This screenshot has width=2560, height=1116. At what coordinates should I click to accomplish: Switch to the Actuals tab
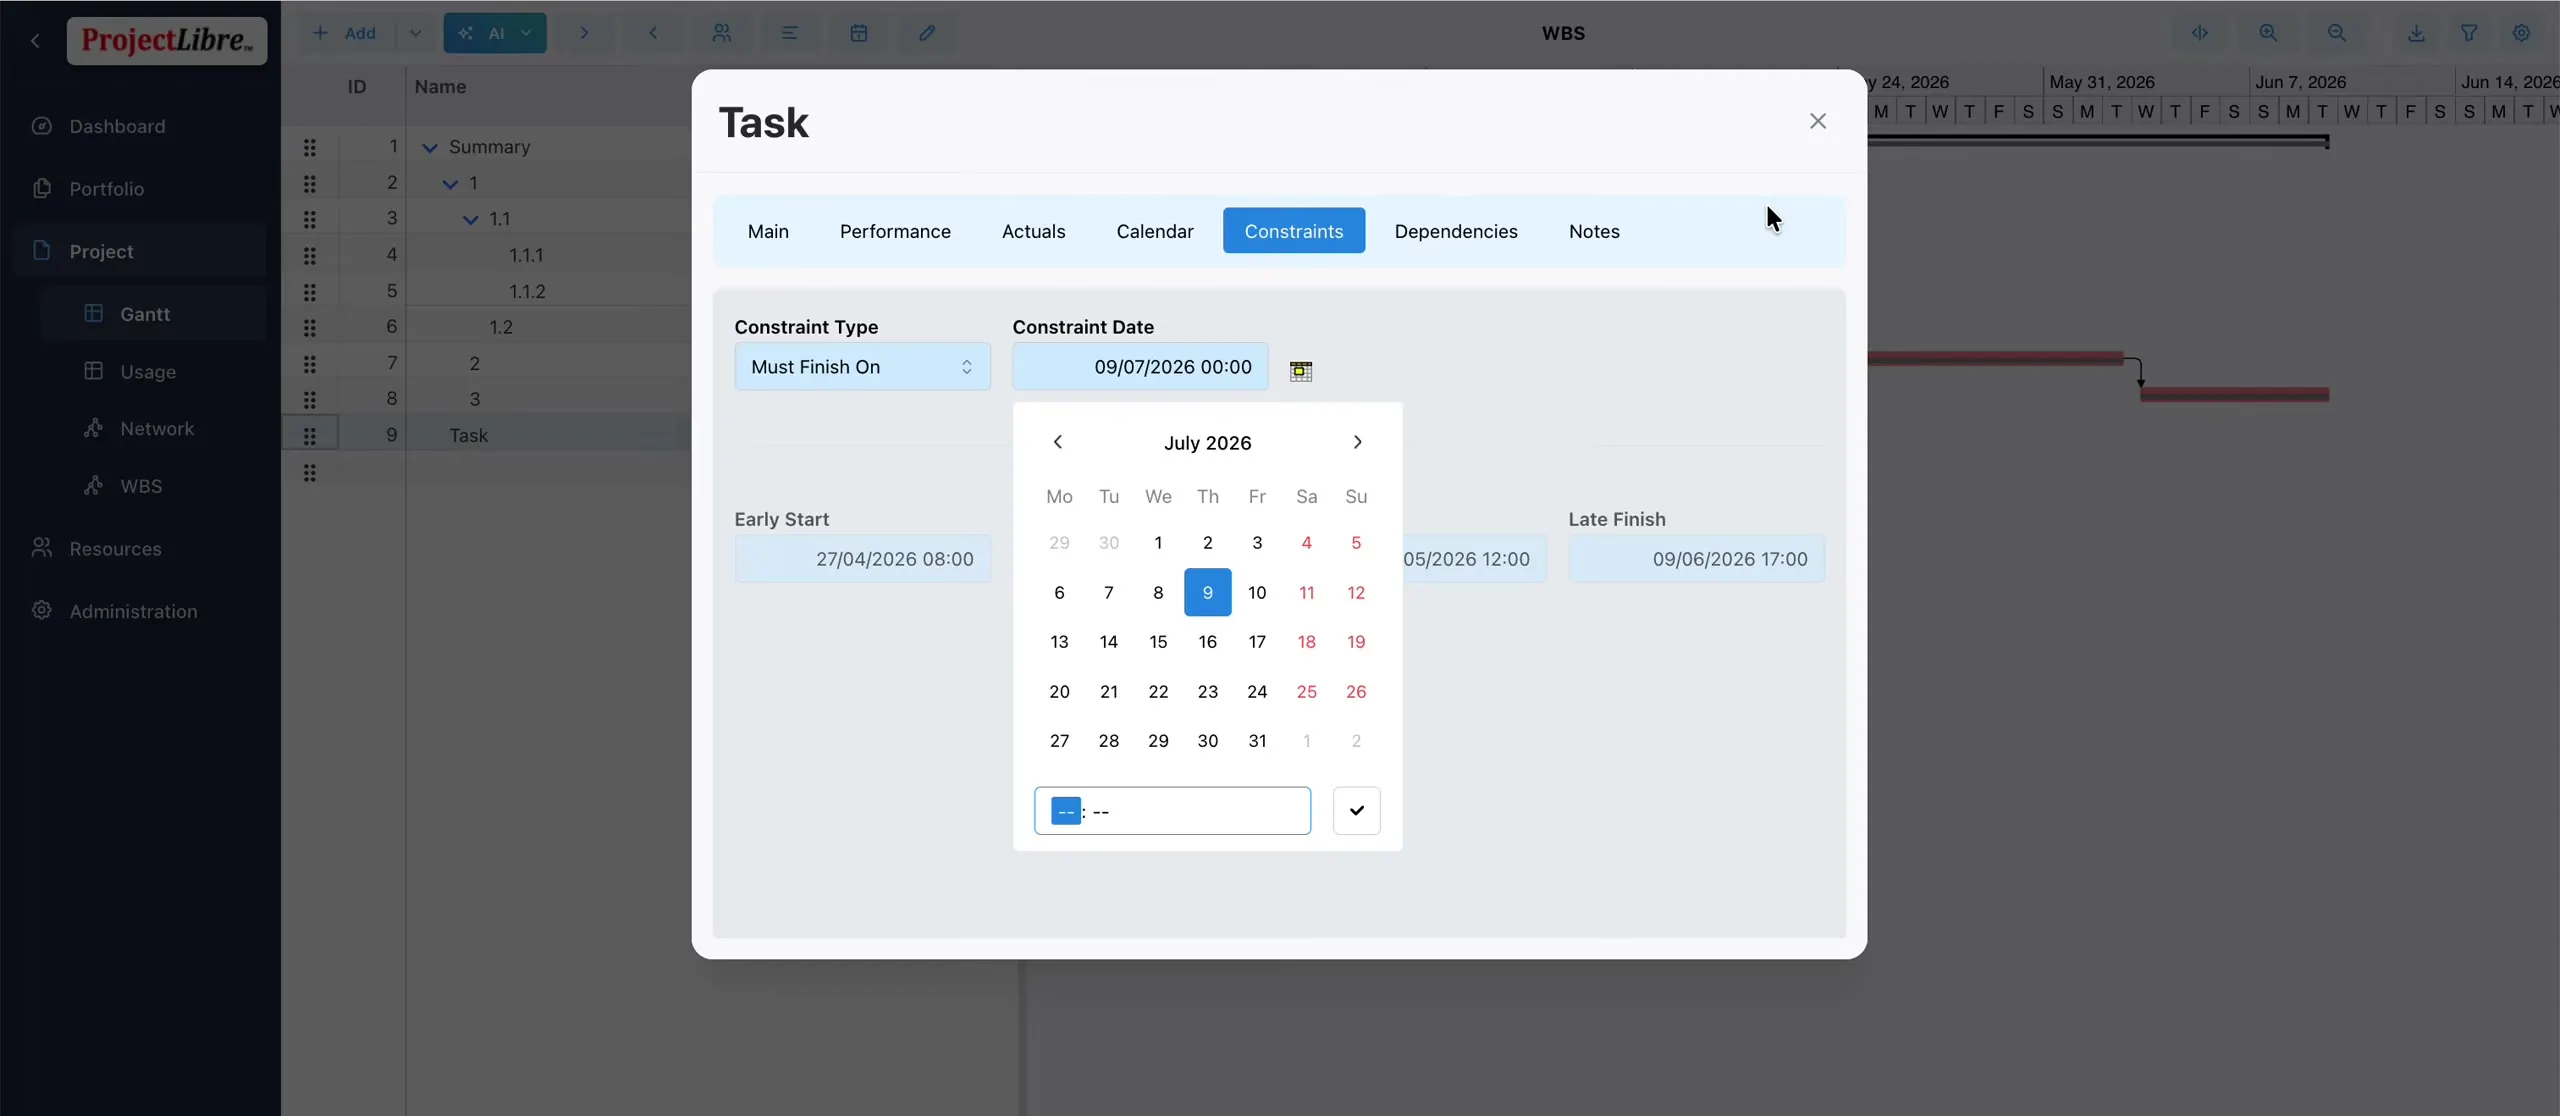[1033, 231]
